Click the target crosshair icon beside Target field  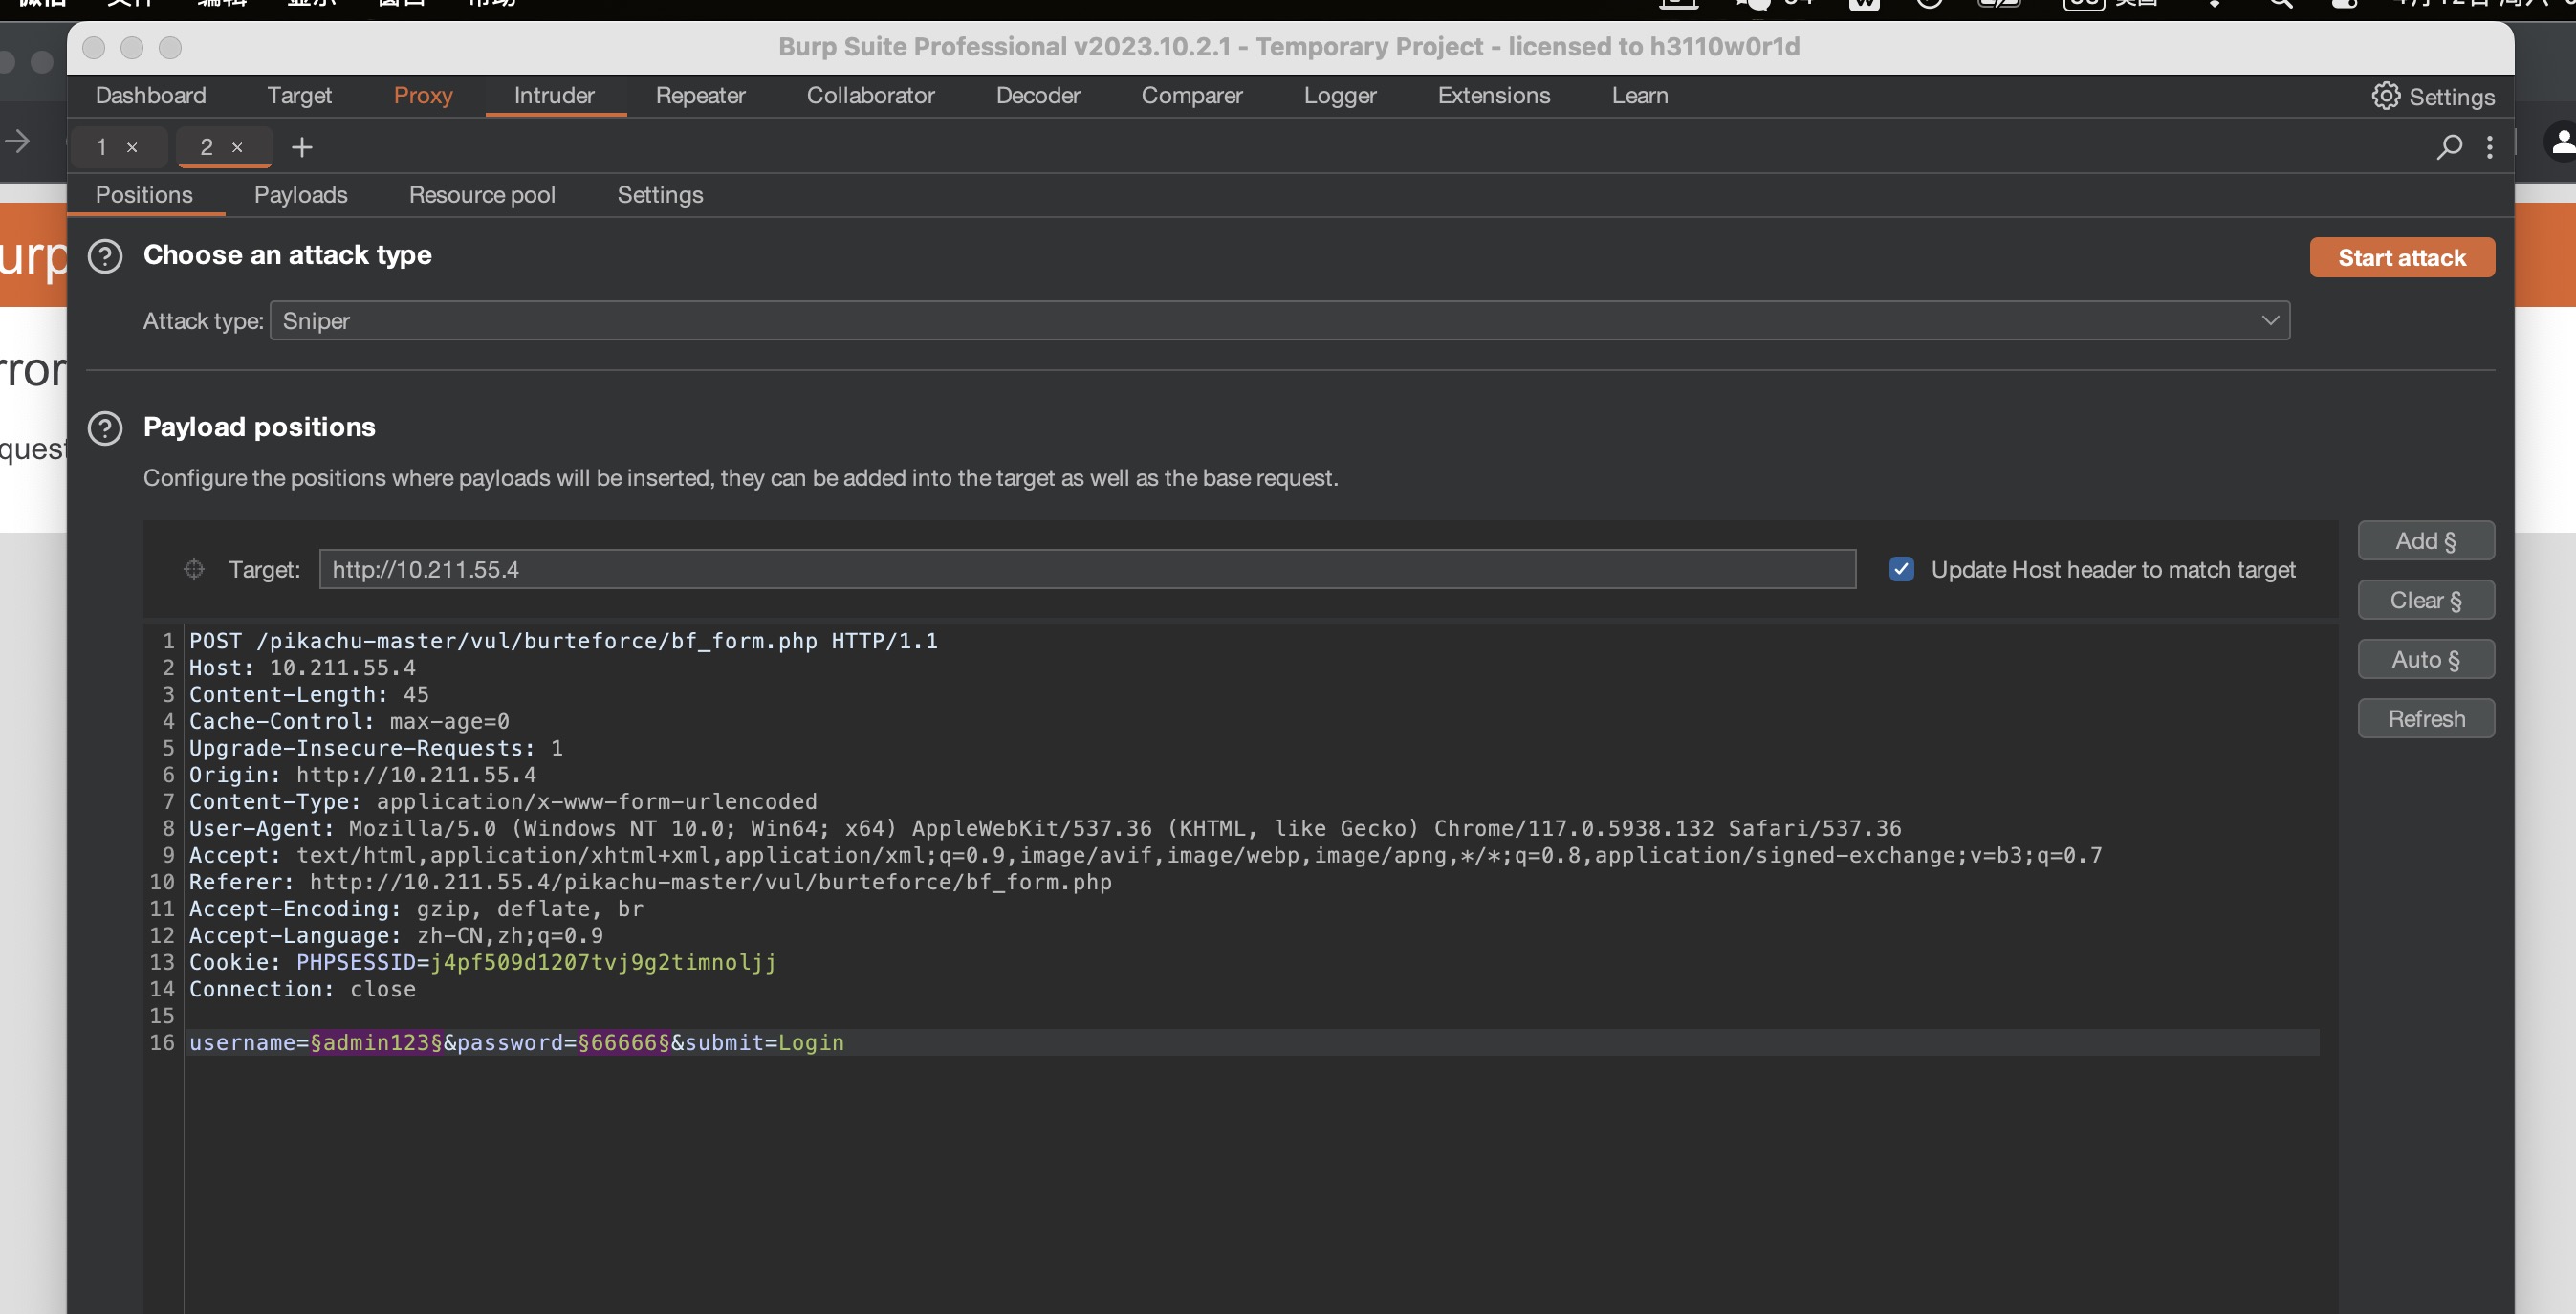click(194, 569)
